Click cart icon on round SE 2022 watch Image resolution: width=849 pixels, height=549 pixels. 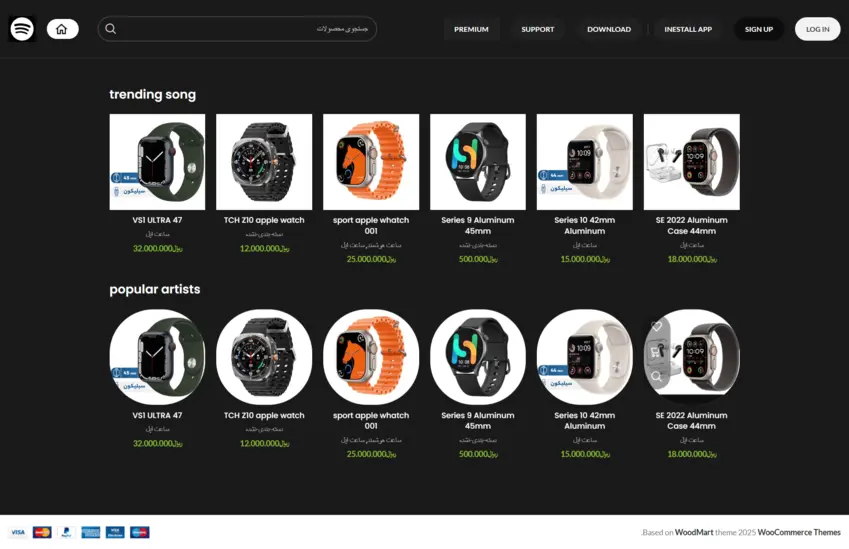click(x=657, y=351)
